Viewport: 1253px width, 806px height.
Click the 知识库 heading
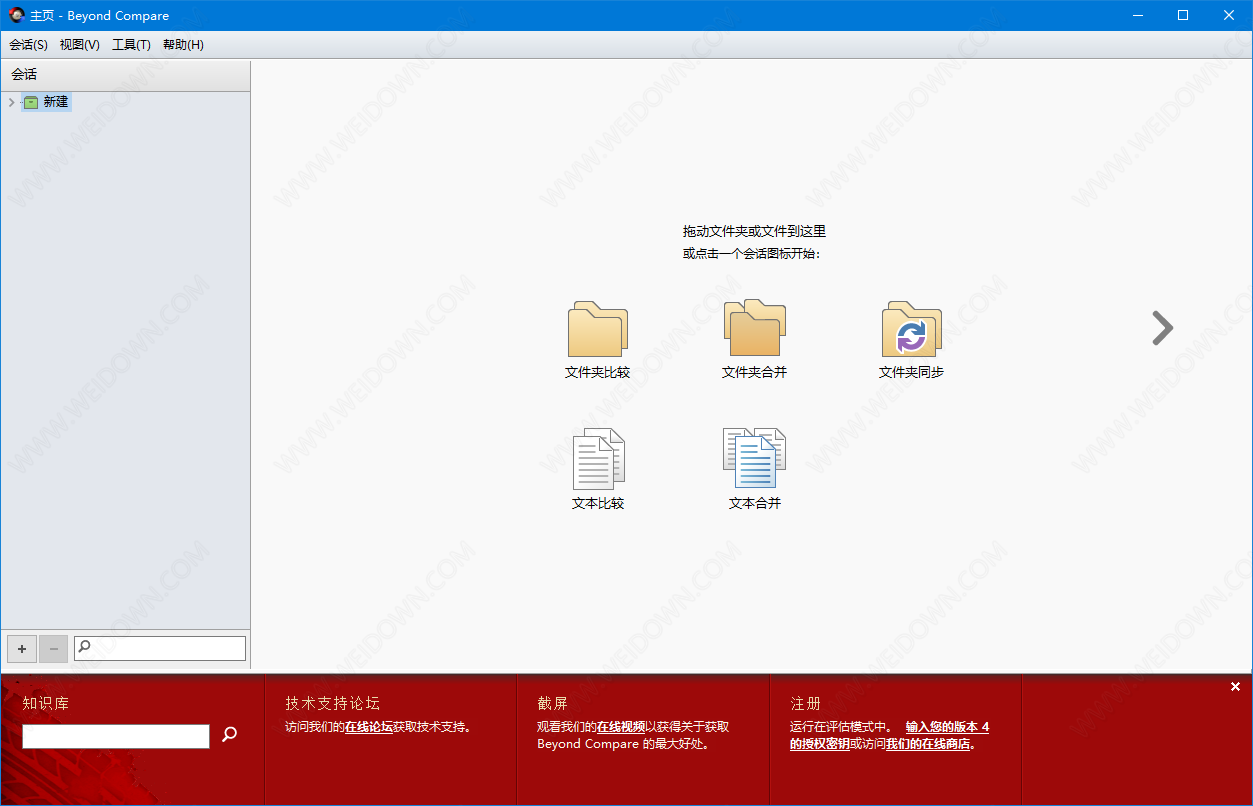coord(46,704)
